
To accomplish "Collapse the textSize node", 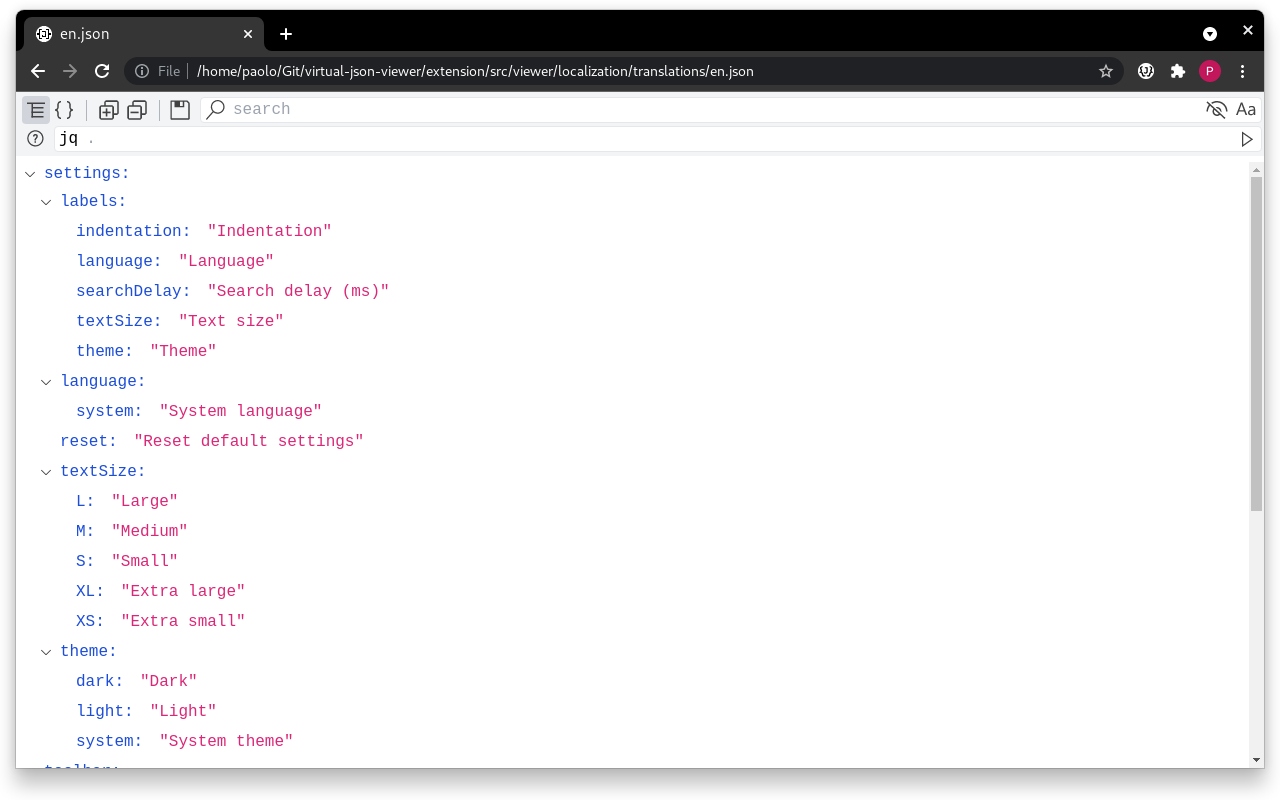I will (46, 471).
